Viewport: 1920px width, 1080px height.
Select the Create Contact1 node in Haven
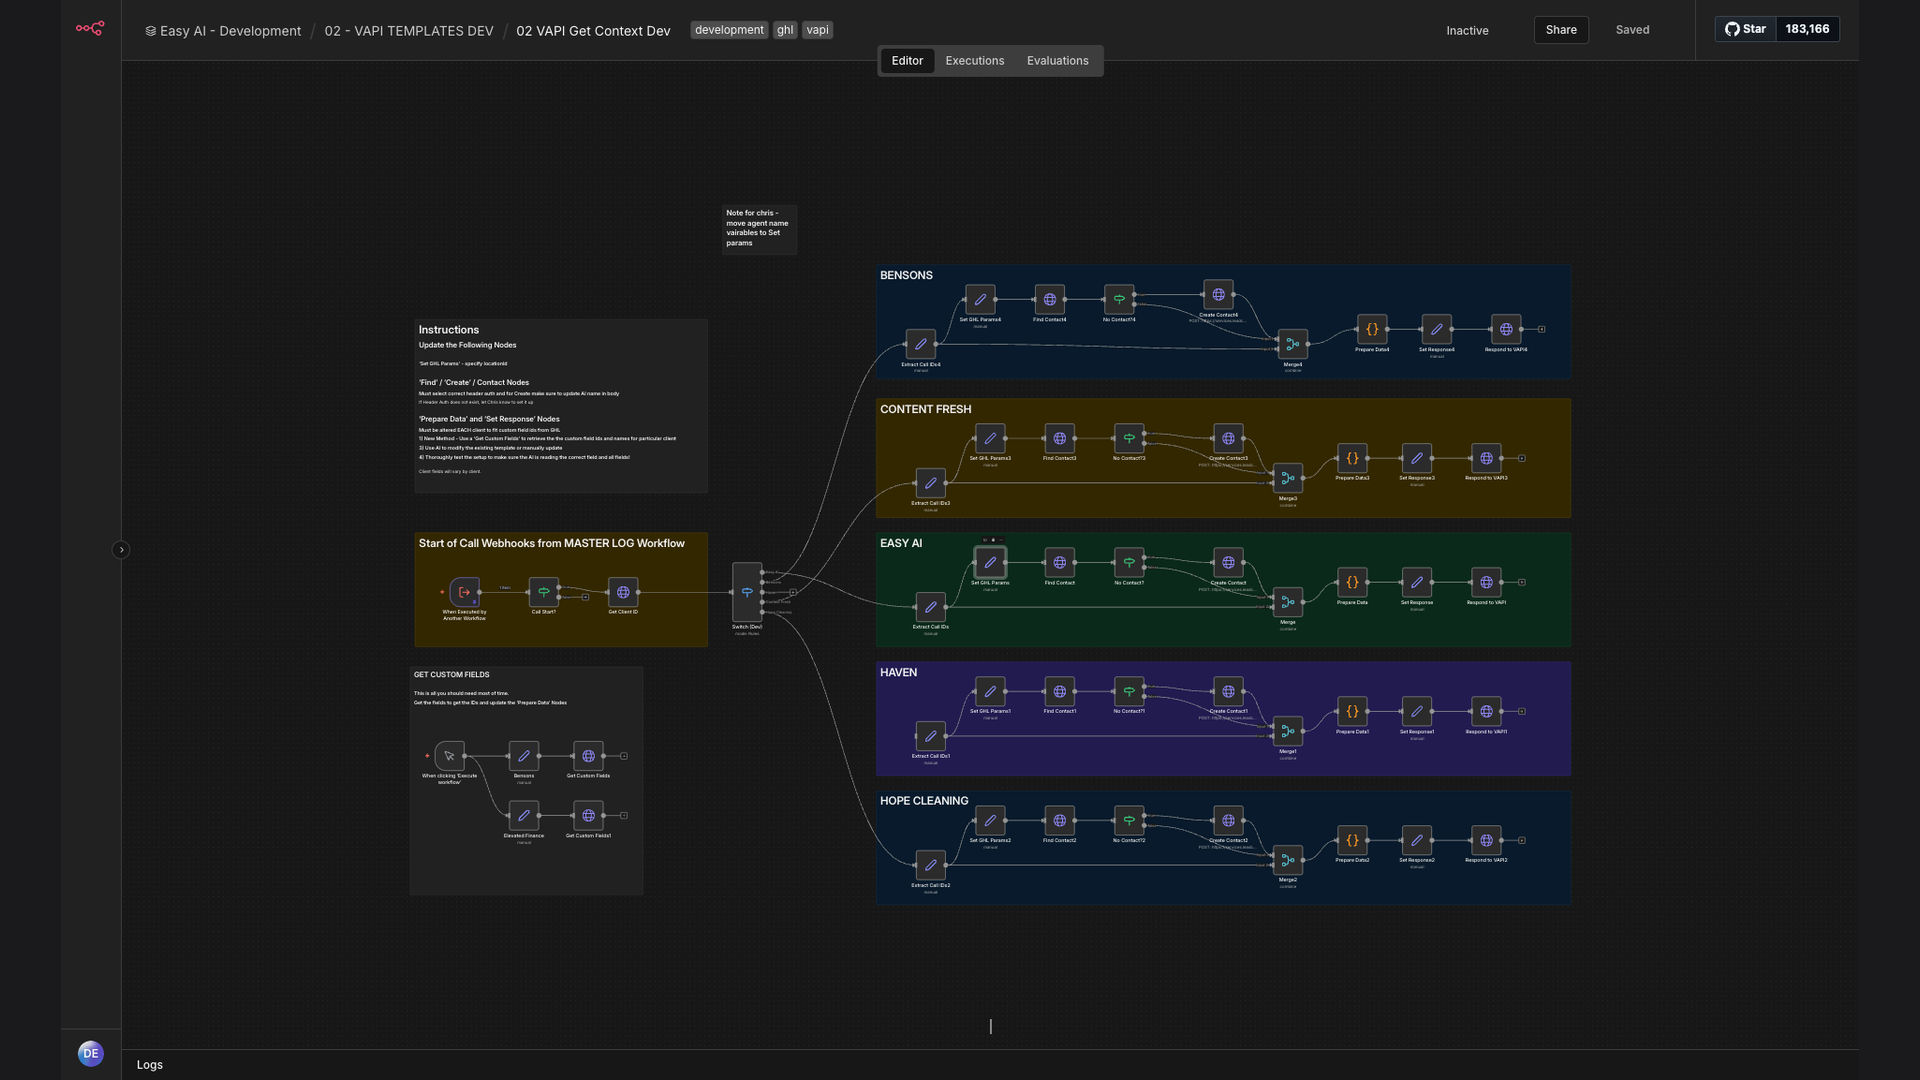[x=1228, y=691]
